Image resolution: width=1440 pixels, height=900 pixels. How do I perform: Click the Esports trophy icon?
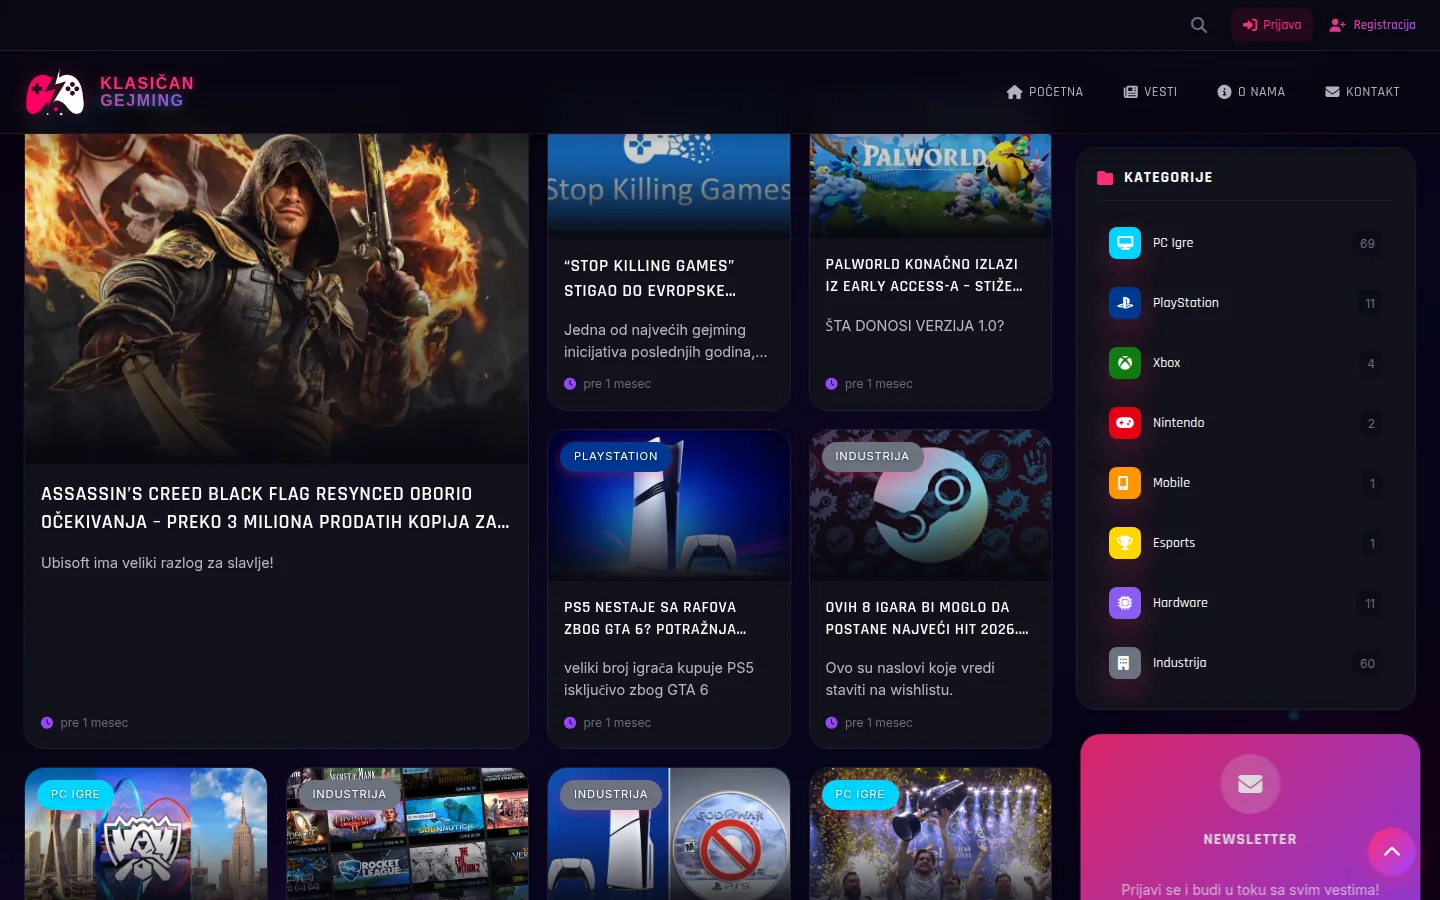(x=1125, y=543)
